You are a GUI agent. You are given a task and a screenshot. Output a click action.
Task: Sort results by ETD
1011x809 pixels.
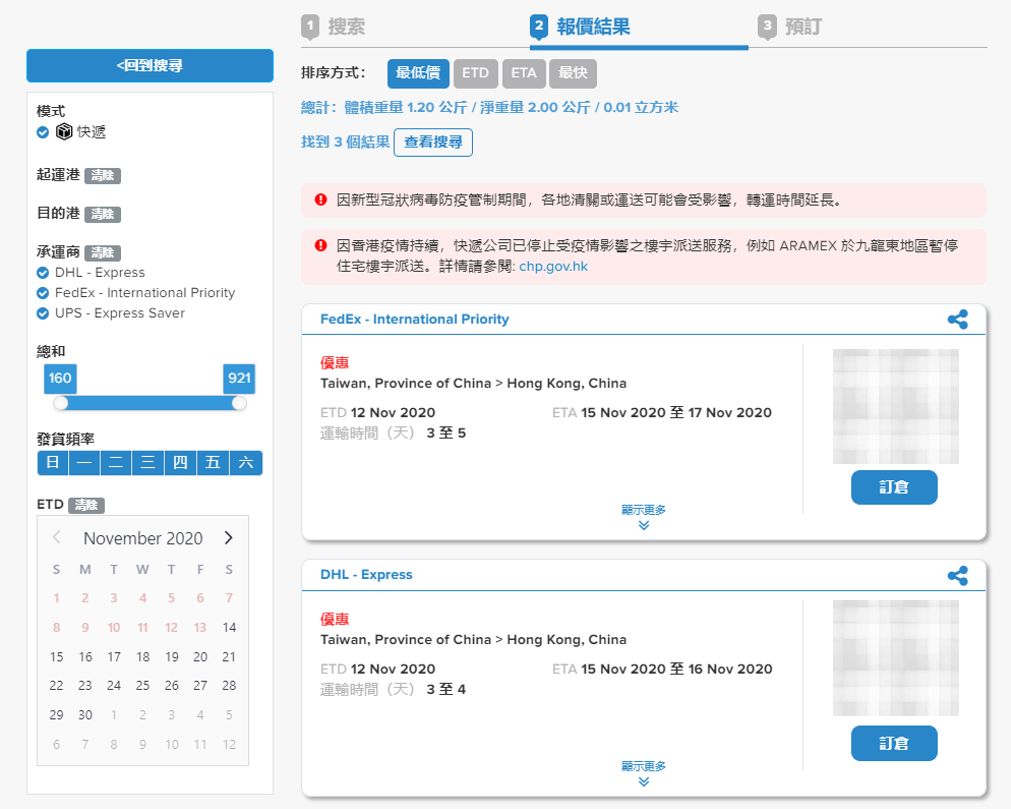pyautogui.click(x=476, y=73)
